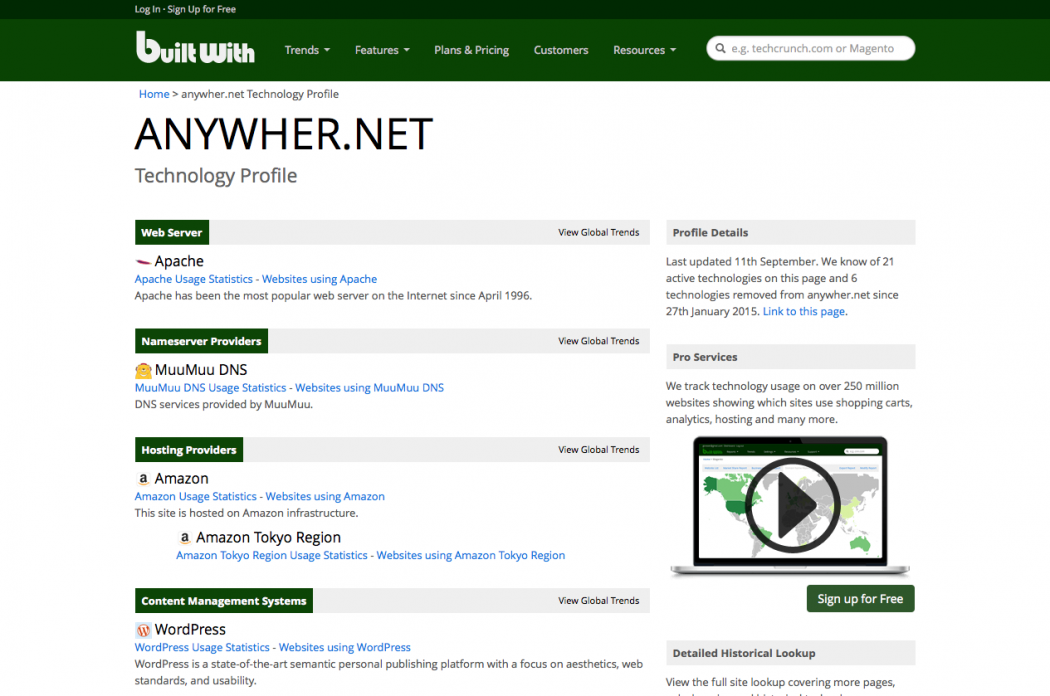Open the Features dropdown menu
Image resolution: width=1050 pixels, height=696 pixels.
[x=381, y=49]
